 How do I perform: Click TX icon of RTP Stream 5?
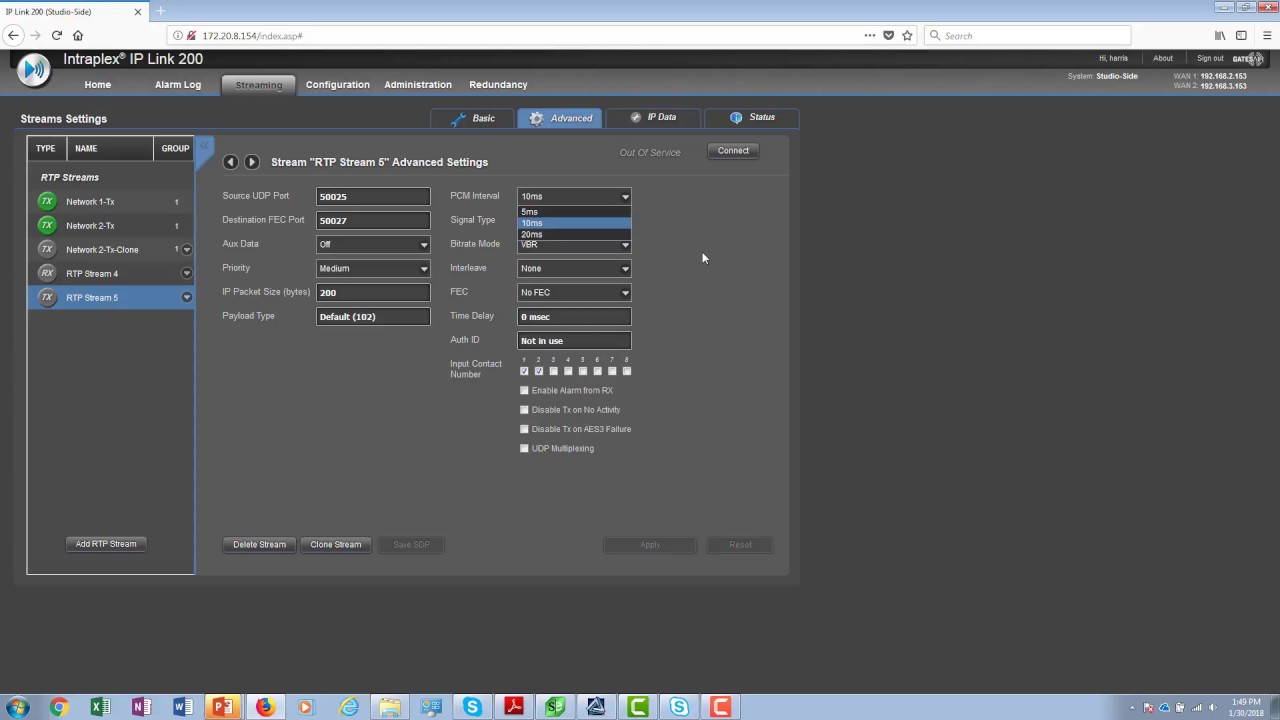(x=47, y=297)
